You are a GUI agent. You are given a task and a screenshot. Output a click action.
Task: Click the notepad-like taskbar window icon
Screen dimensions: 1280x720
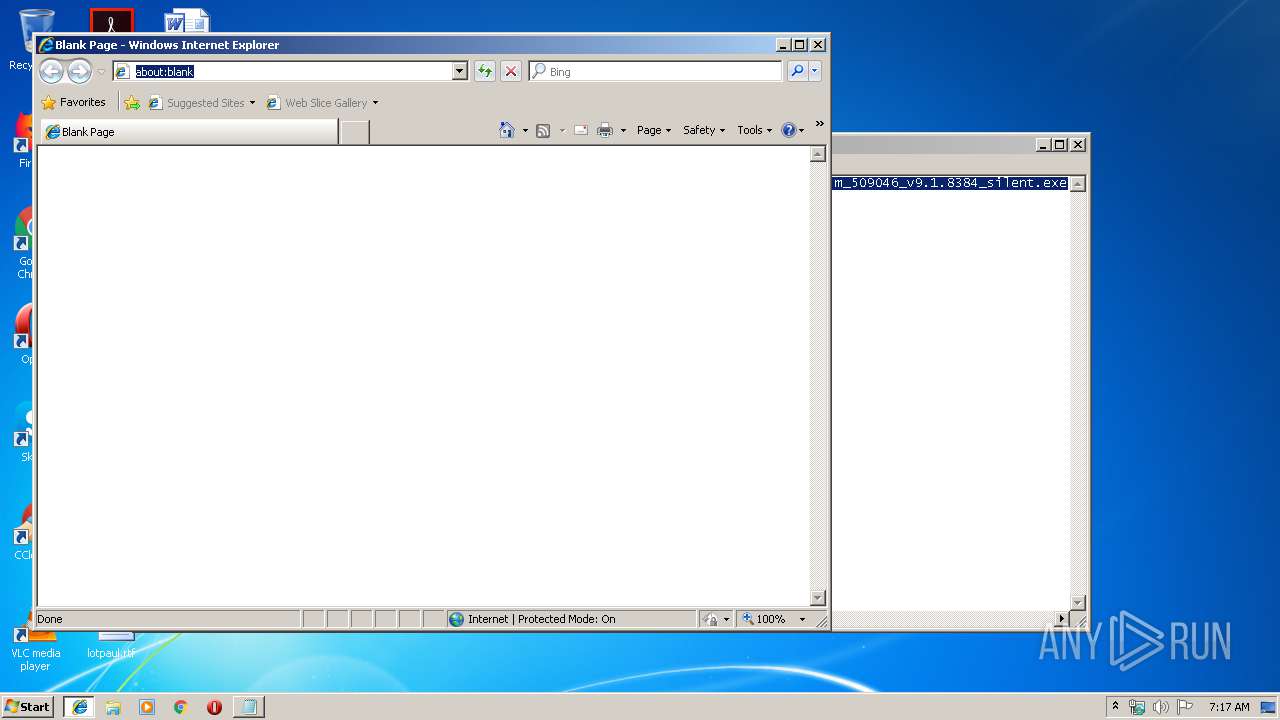coord(249,706)
